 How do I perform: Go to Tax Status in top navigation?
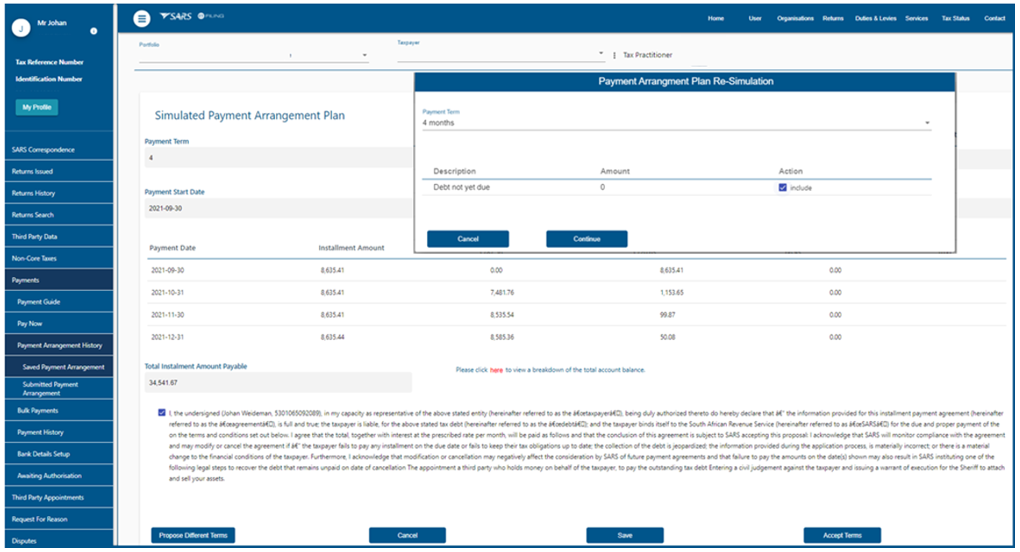955,19
